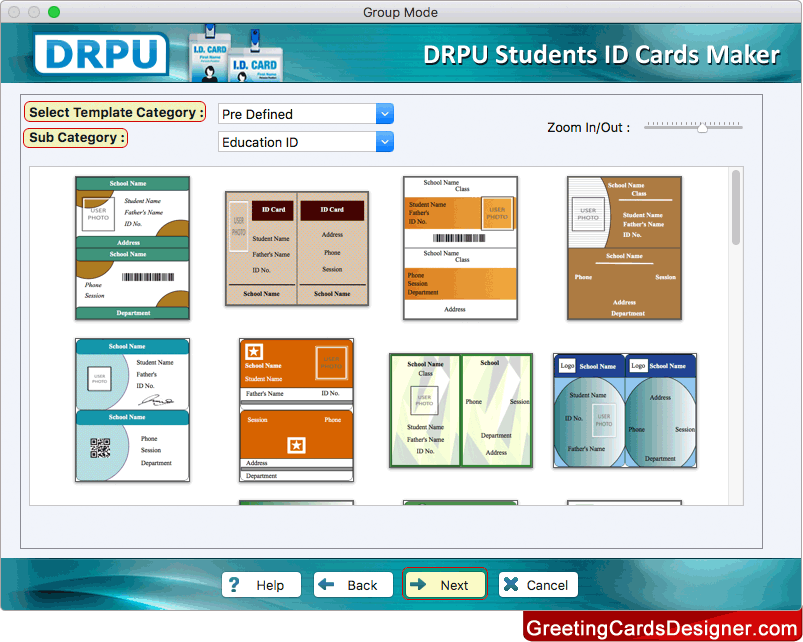Viewport: 803px width, 642px height.
Task: Cancel the Group Mode wizard
Action: click(538, 585)
